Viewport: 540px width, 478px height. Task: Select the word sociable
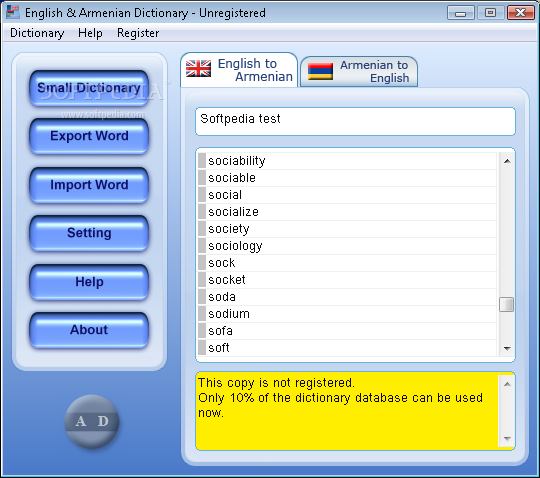coord(347,178)
